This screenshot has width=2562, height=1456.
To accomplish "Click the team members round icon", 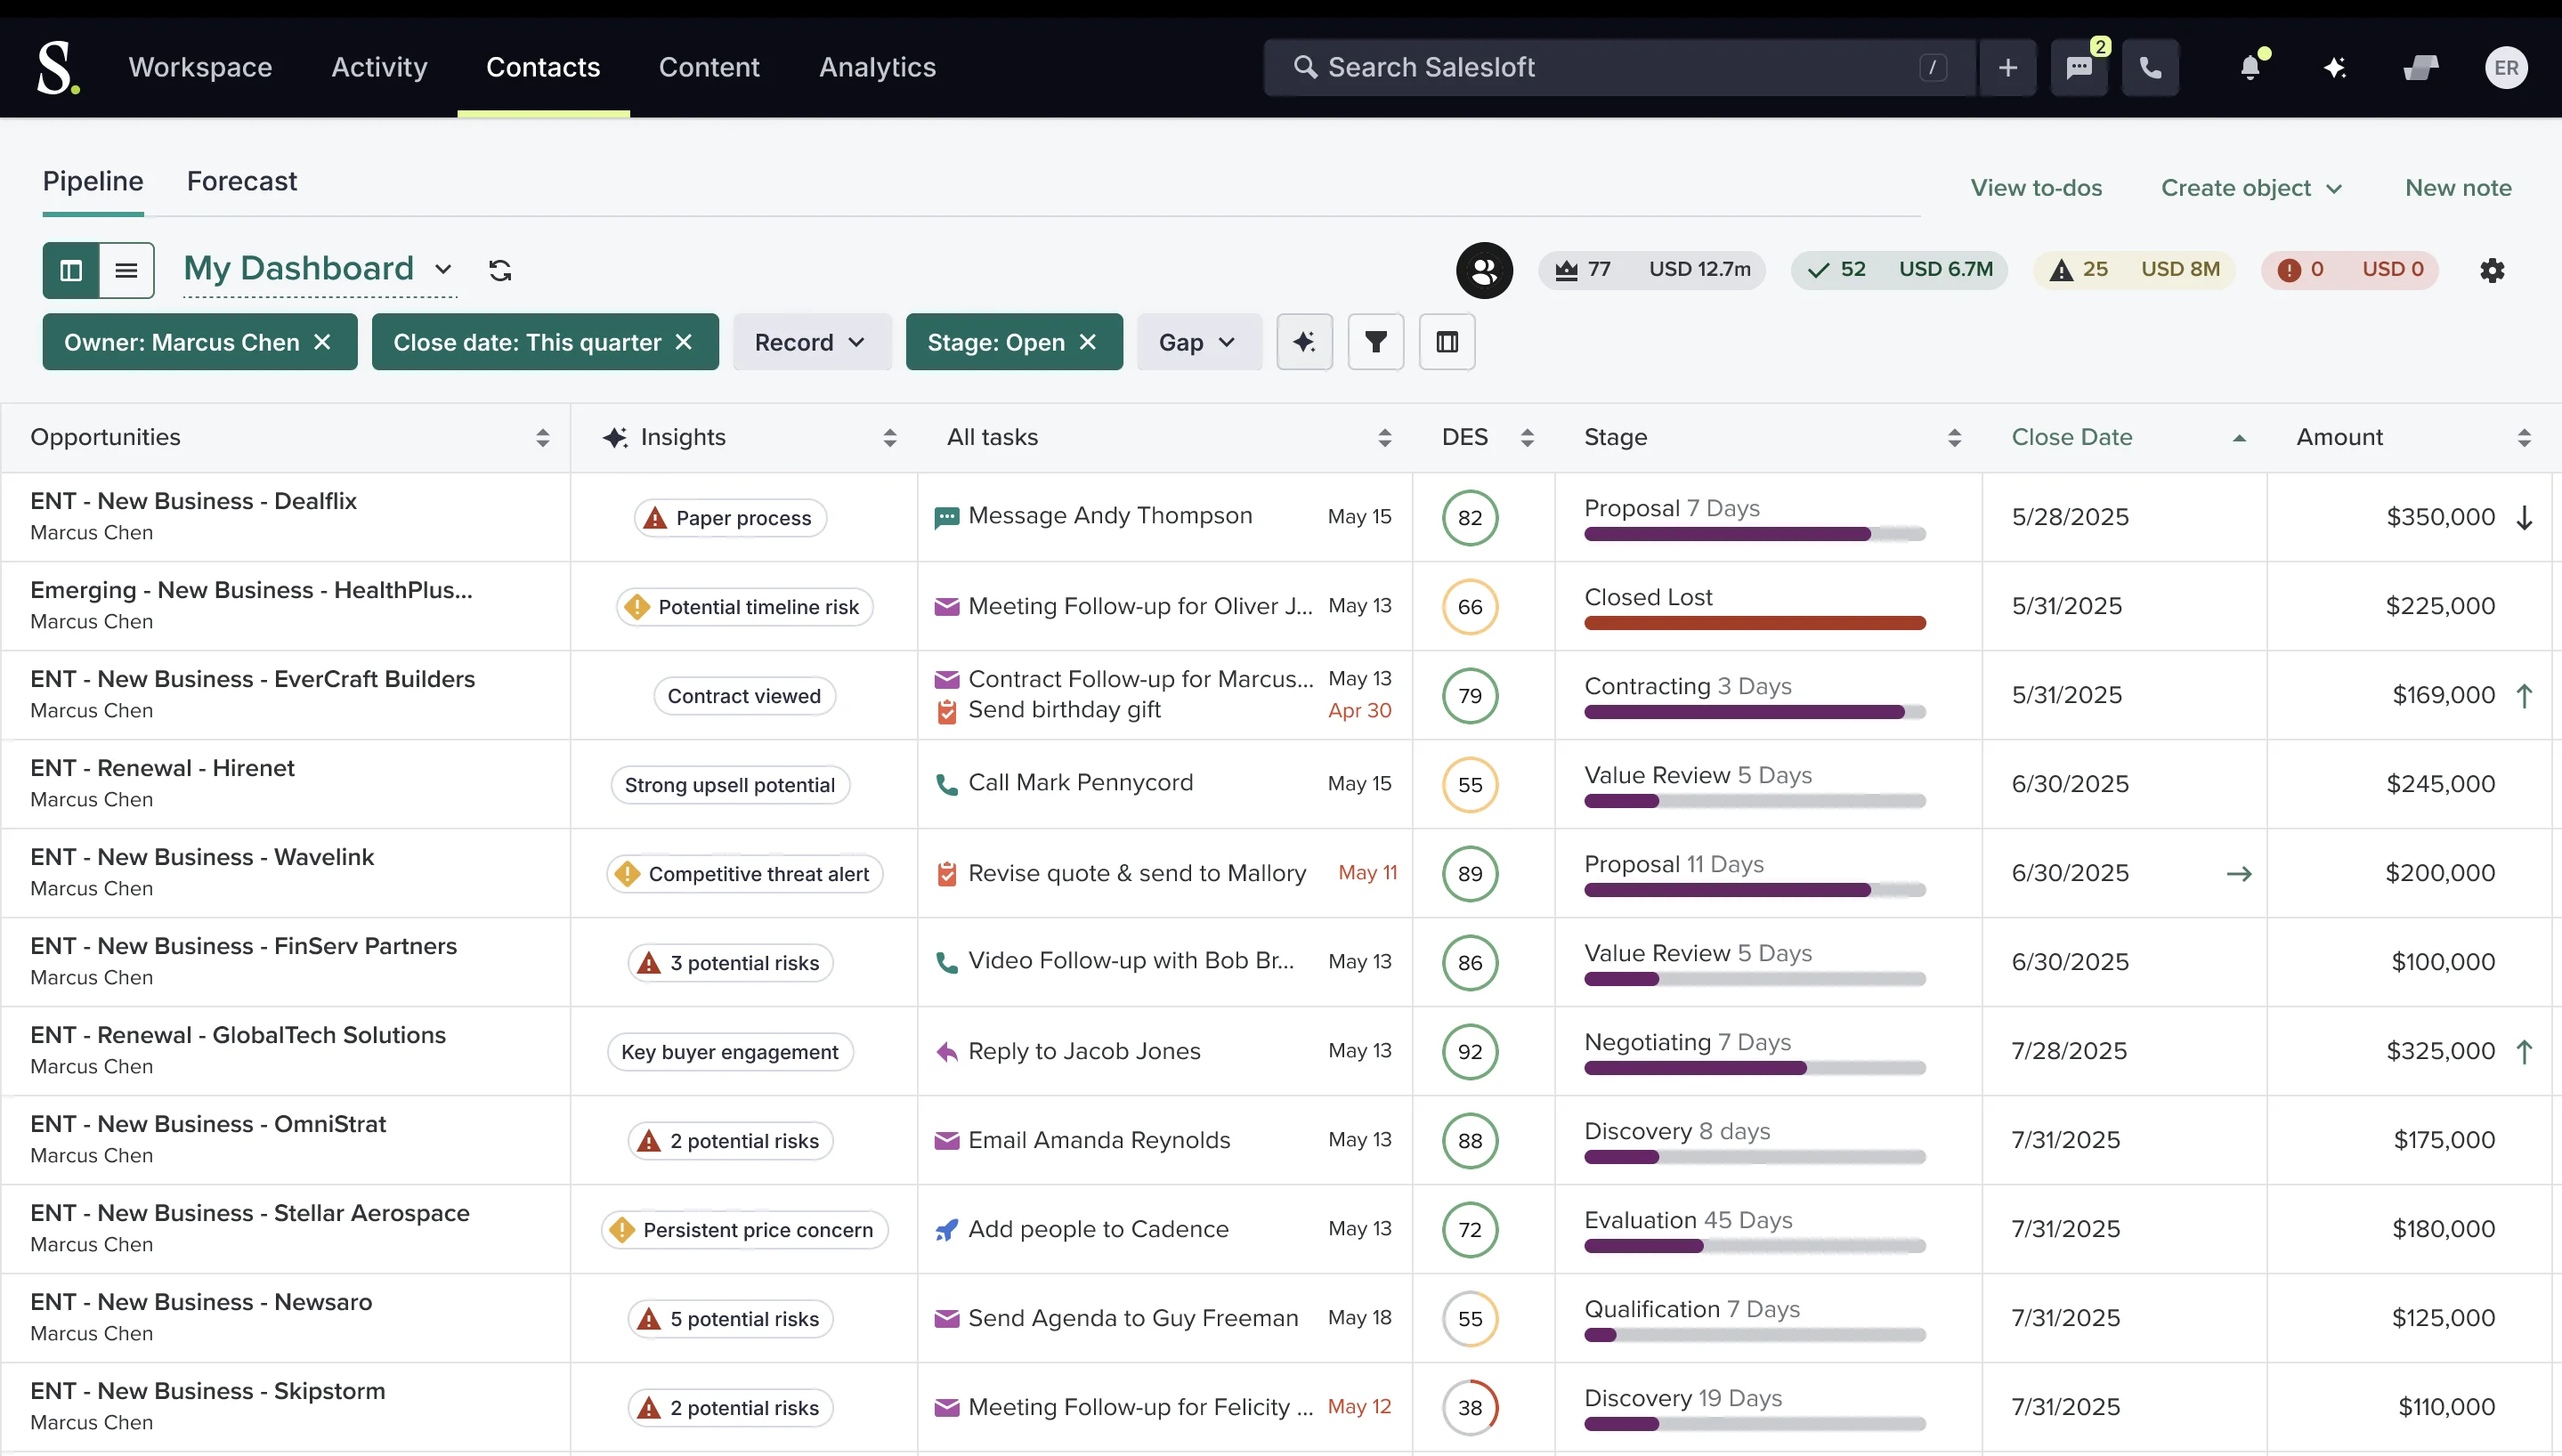I will (x=1484, y=270).
